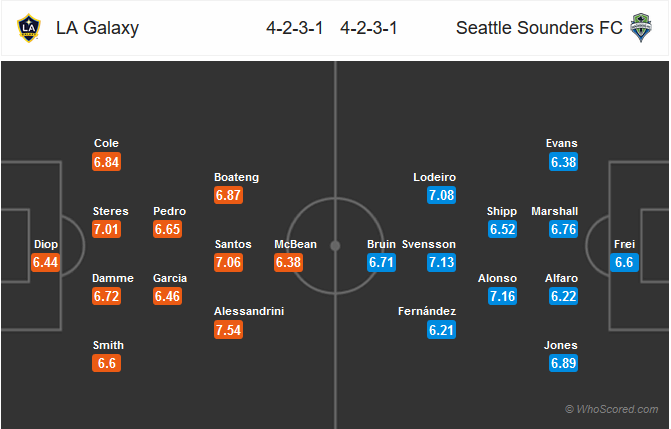Click Frei's 6.6 rating badge
The image size is (671, 429).
624,262
